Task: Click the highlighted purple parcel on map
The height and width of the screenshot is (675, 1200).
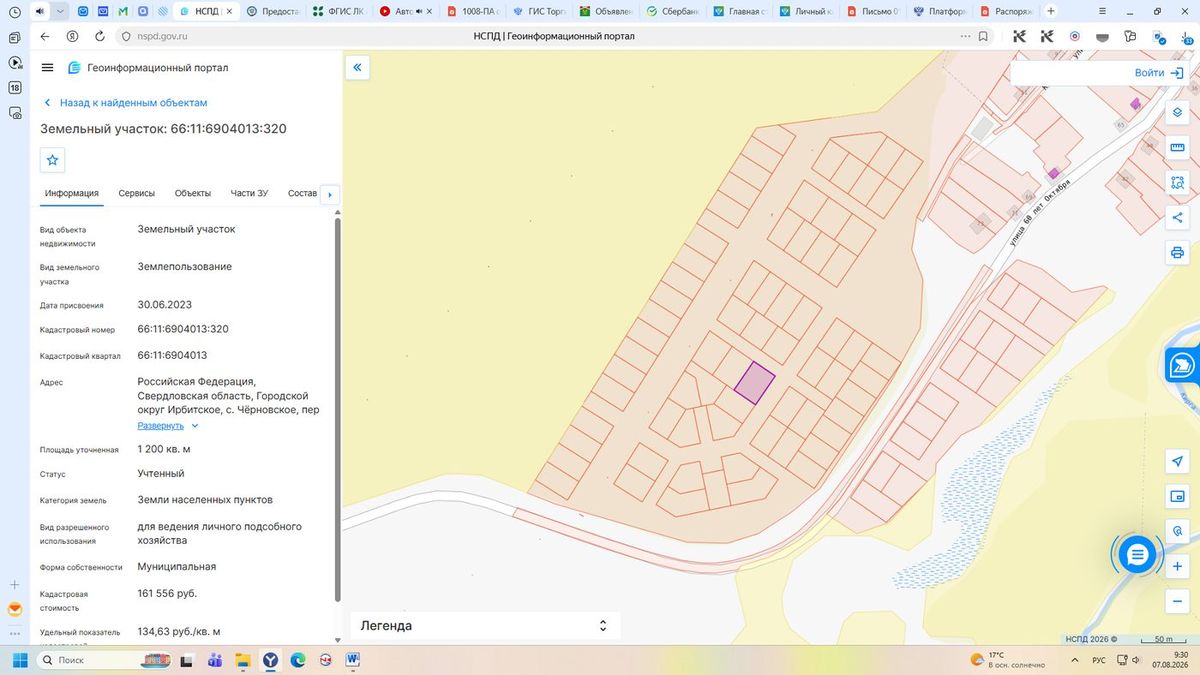Action: tap(754, 383)
